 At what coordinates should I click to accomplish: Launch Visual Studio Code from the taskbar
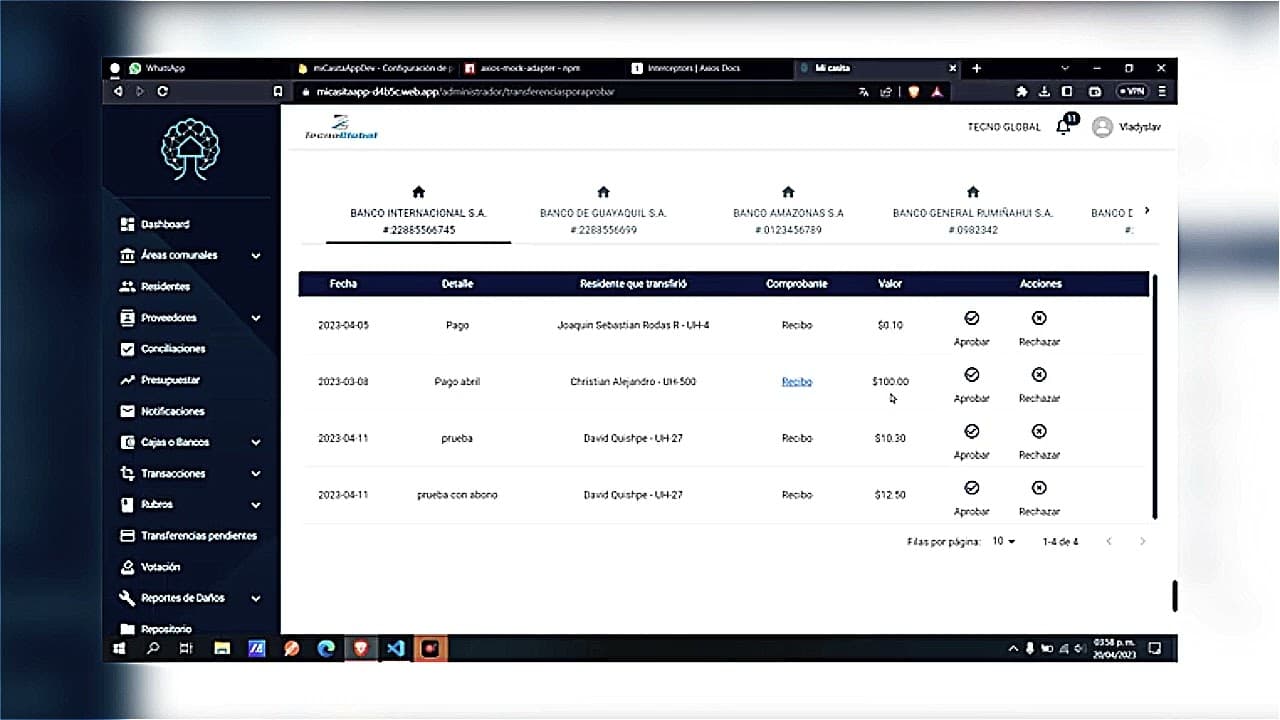[396, 648]
